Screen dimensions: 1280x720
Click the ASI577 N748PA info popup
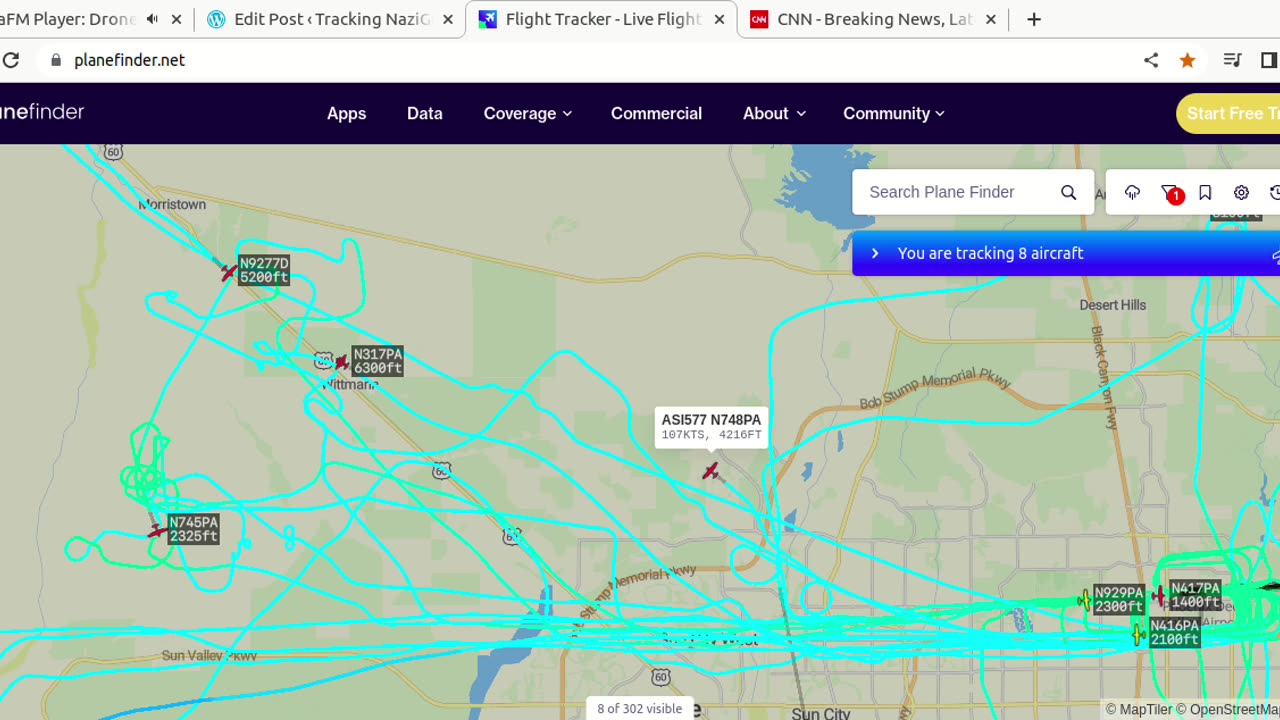(x=711, y=427)
